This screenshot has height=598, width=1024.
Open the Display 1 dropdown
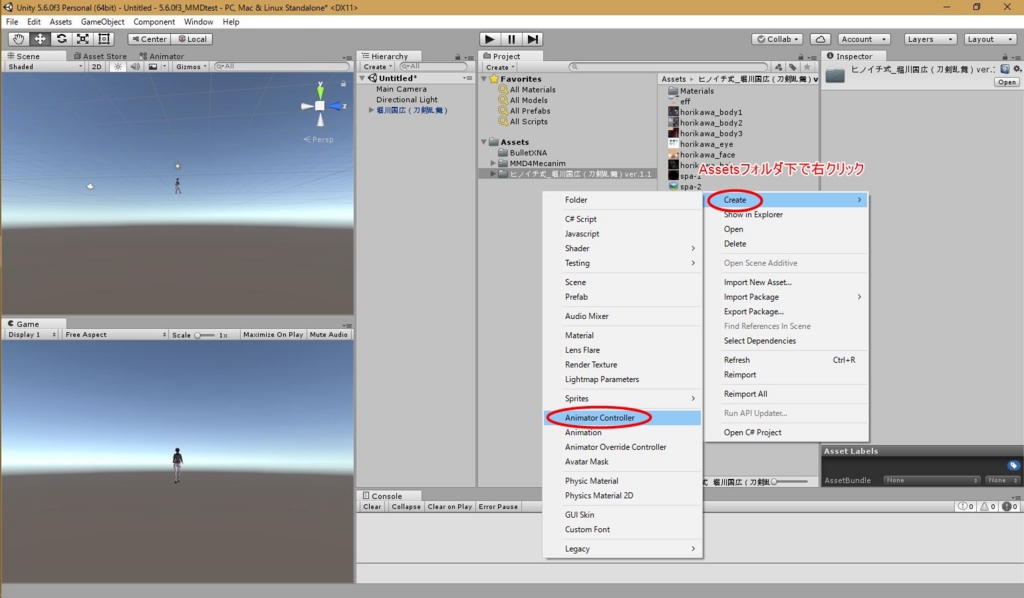point(31,334)
